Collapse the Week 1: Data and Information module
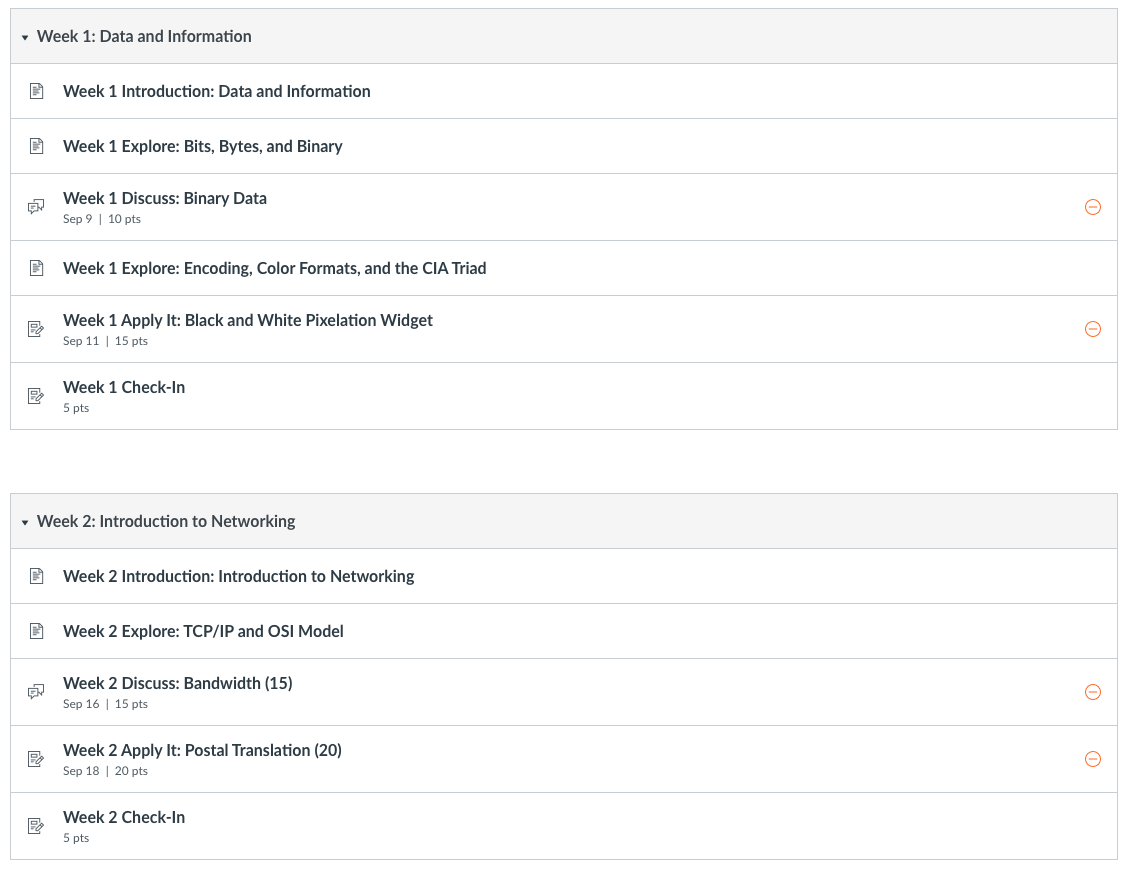The height and width of the screenshot is (870, 1128). tap(24, 36)
